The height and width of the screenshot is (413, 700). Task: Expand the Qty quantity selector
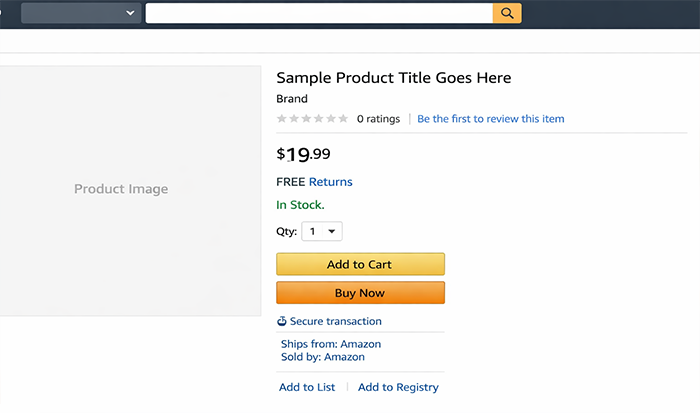click(x=321, y=232)
